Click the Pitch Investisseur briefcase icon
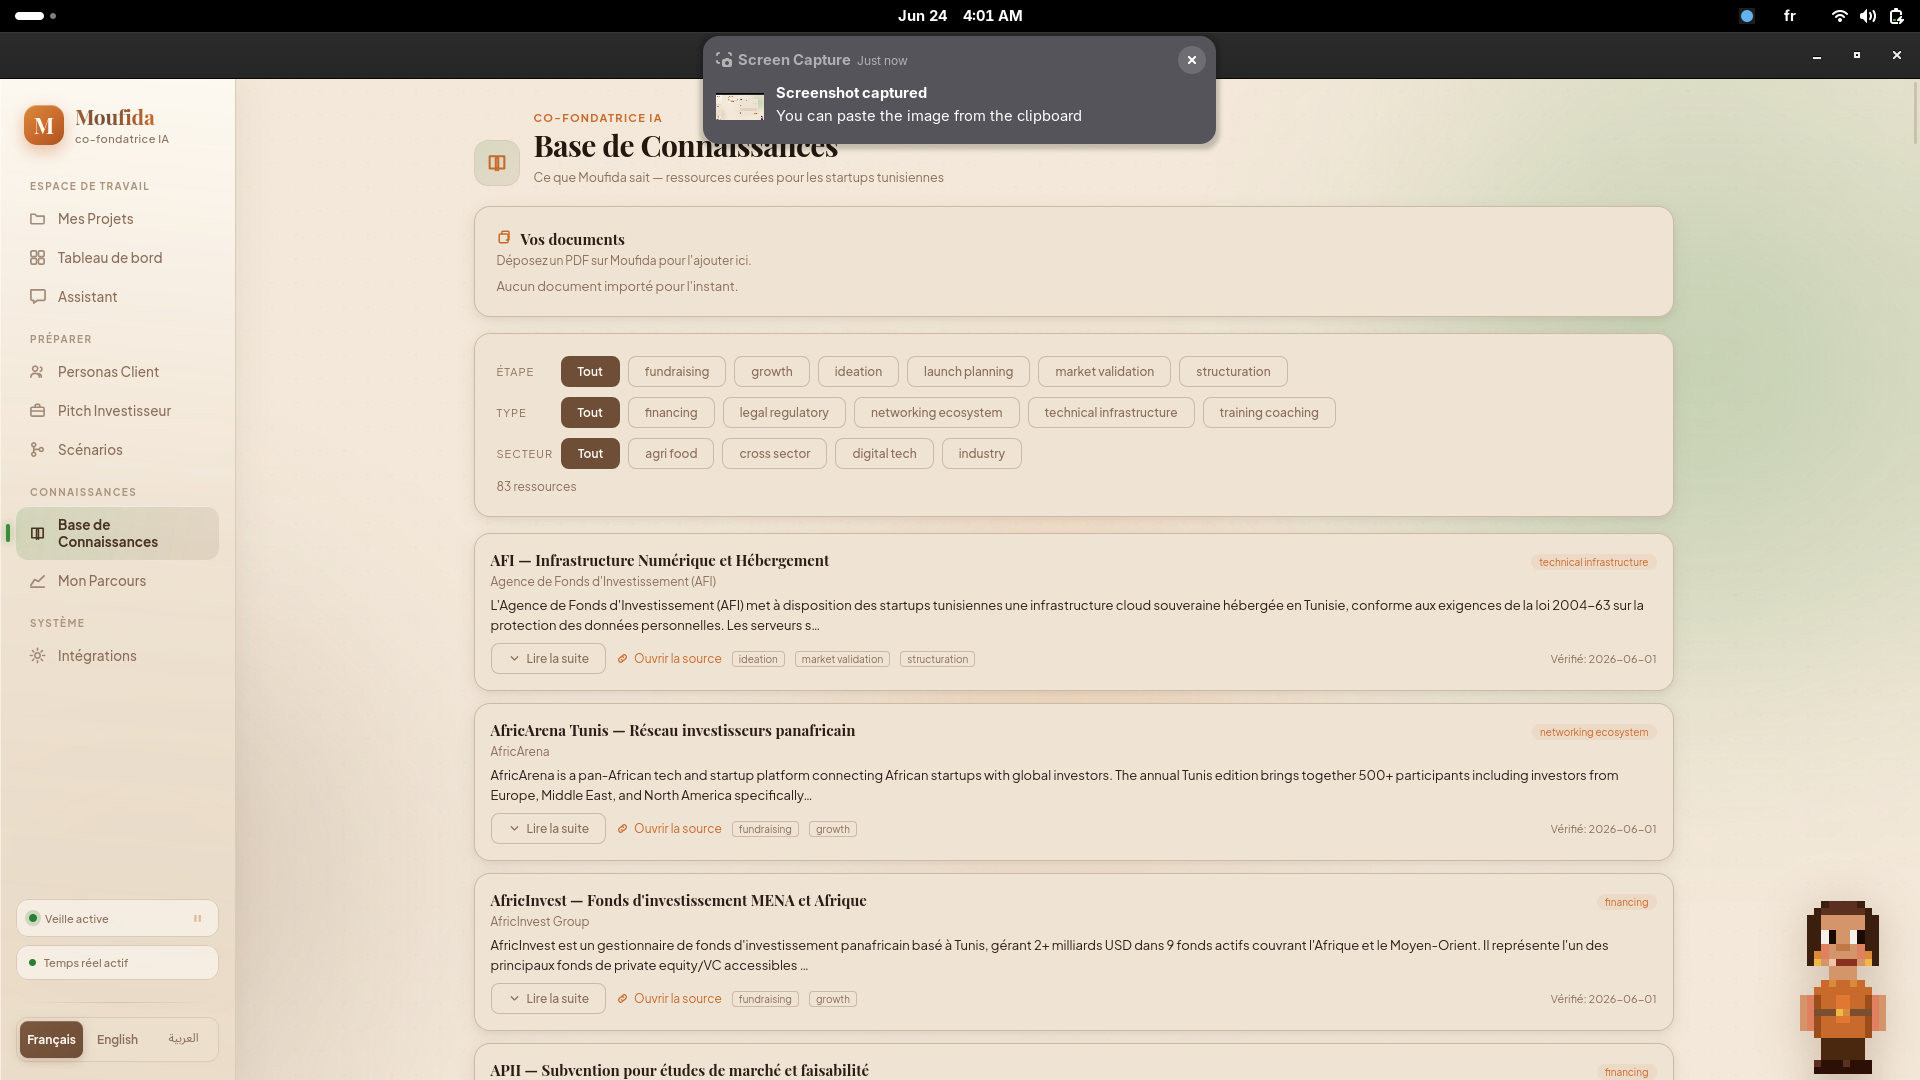 [38, 411]
